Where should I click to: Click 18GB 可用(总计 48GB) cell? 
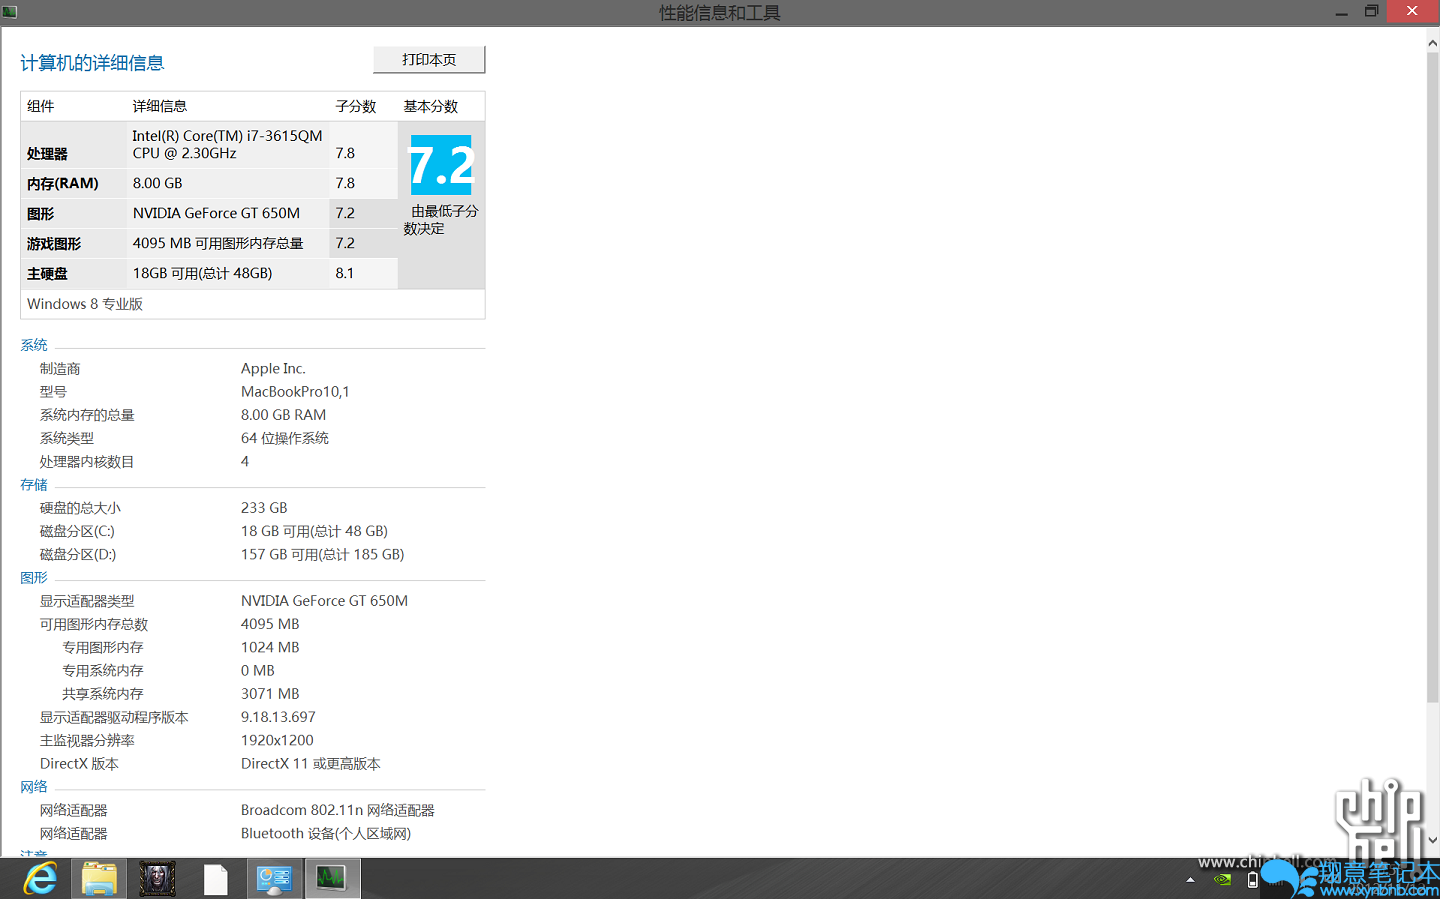pyautogui.click(x=202, y=273)
